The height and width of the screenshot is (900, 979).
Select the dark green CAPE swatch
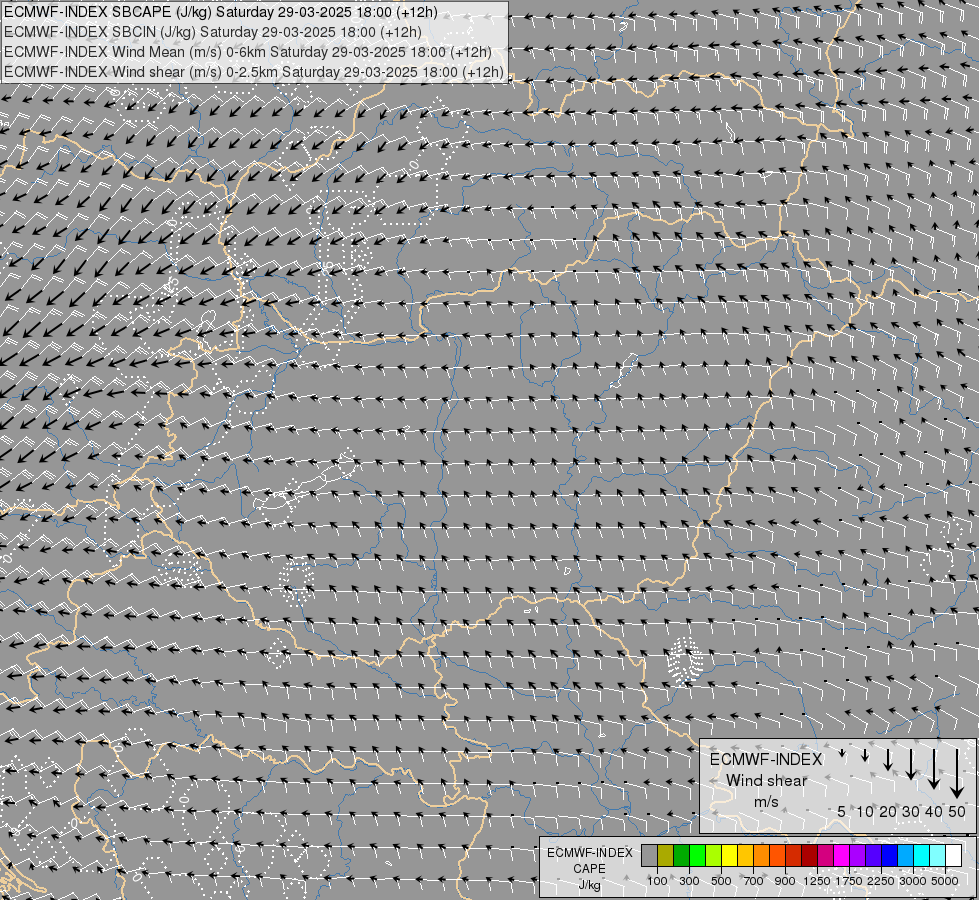681,855
